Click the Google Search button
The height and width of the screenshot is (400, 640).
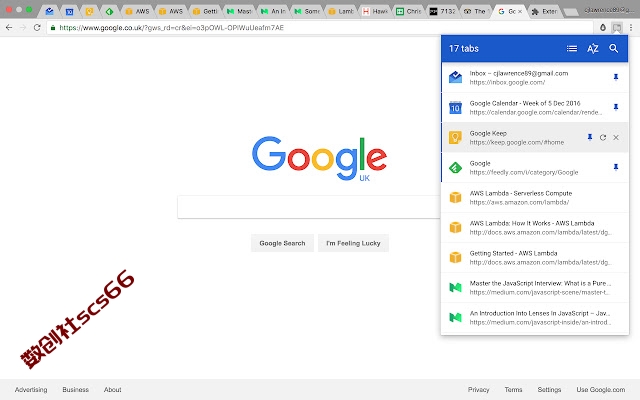tap(282, 243)
